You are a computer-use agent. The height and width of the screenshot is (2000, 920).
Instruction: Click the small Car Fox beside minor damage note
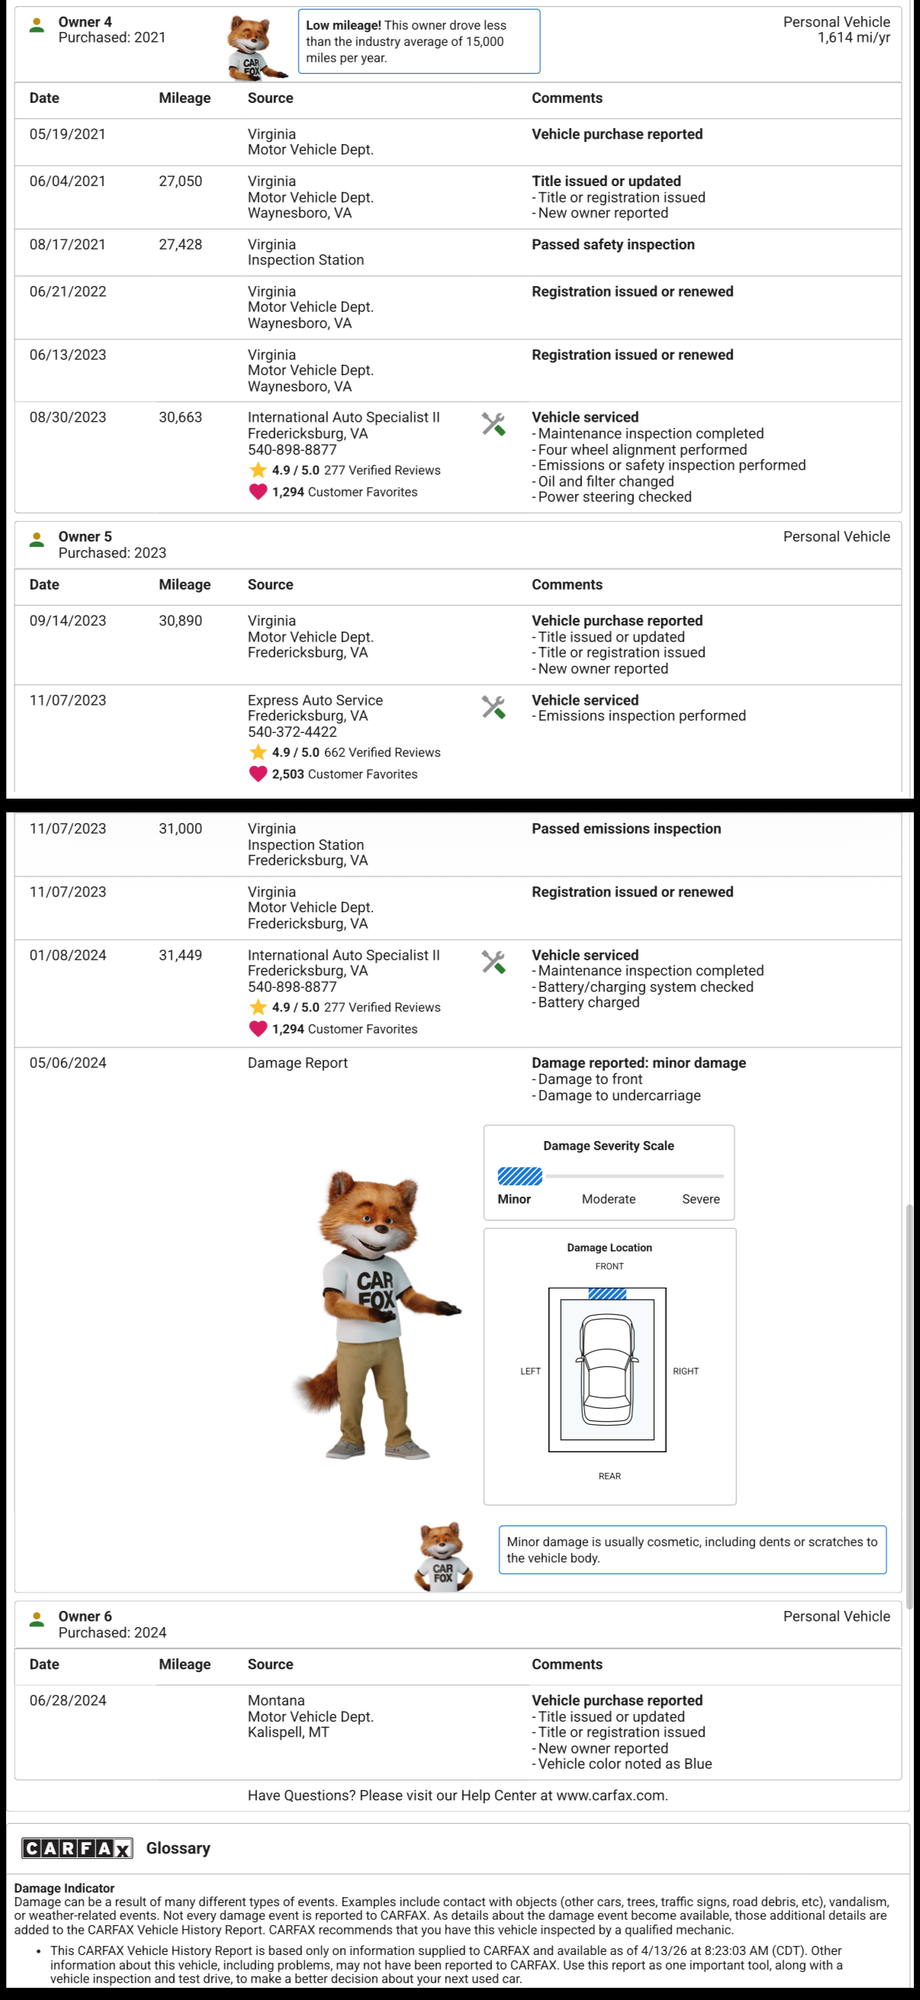tap(443, 1557)
